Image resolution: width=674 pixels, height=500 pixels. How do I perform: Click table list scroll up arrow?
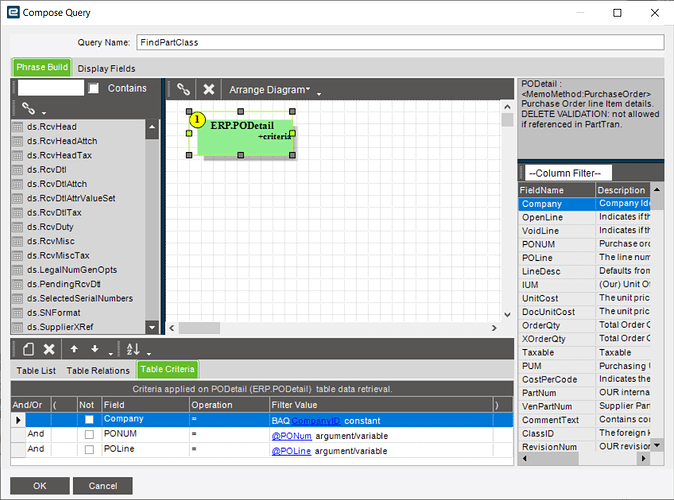tap(152, 127)
